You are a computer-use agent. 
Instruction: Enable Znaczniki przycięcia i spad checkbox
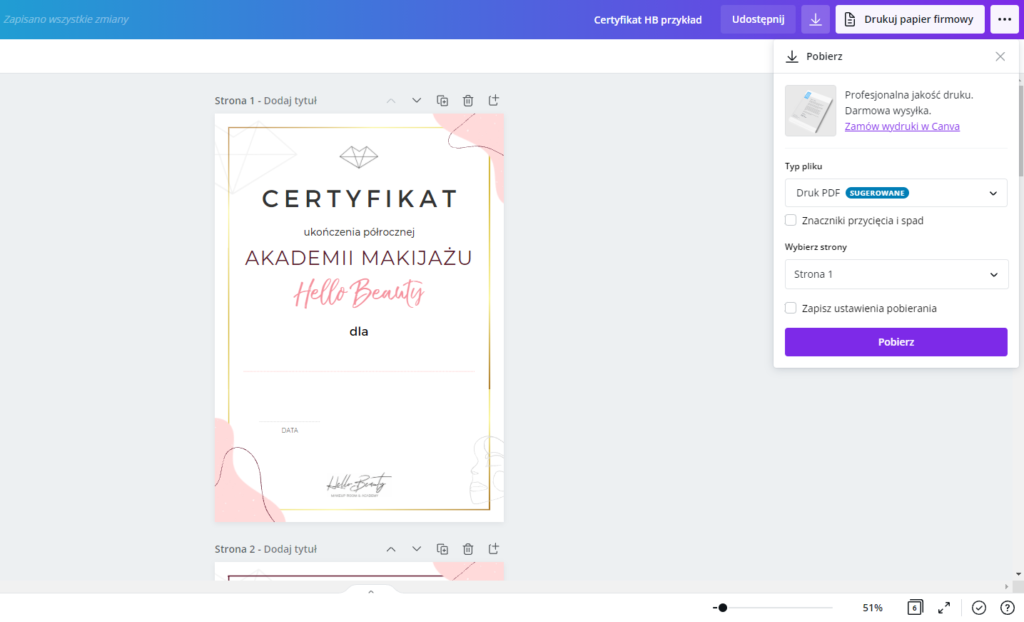[x=790, y=220]
